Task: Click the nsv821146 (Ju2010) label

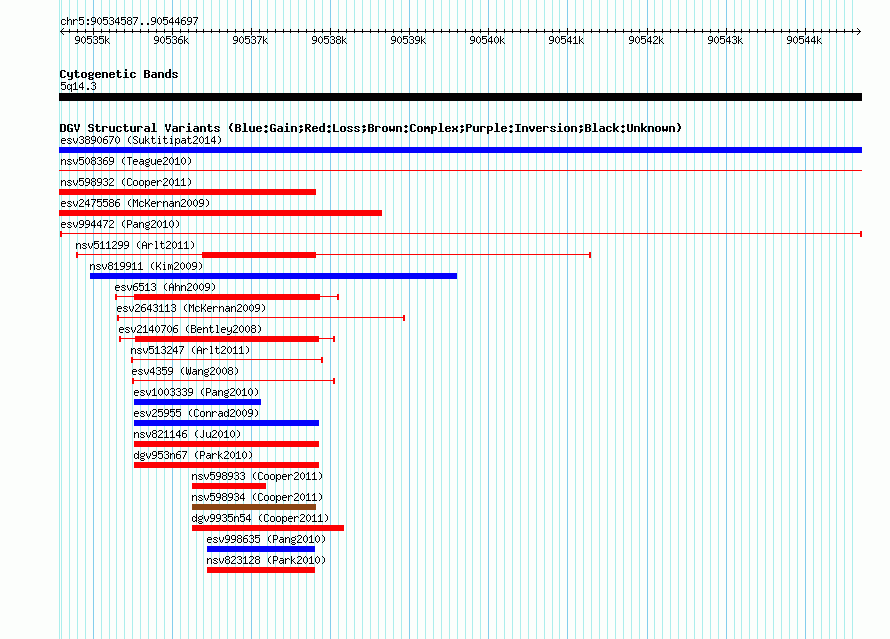Action: [187, 434]
